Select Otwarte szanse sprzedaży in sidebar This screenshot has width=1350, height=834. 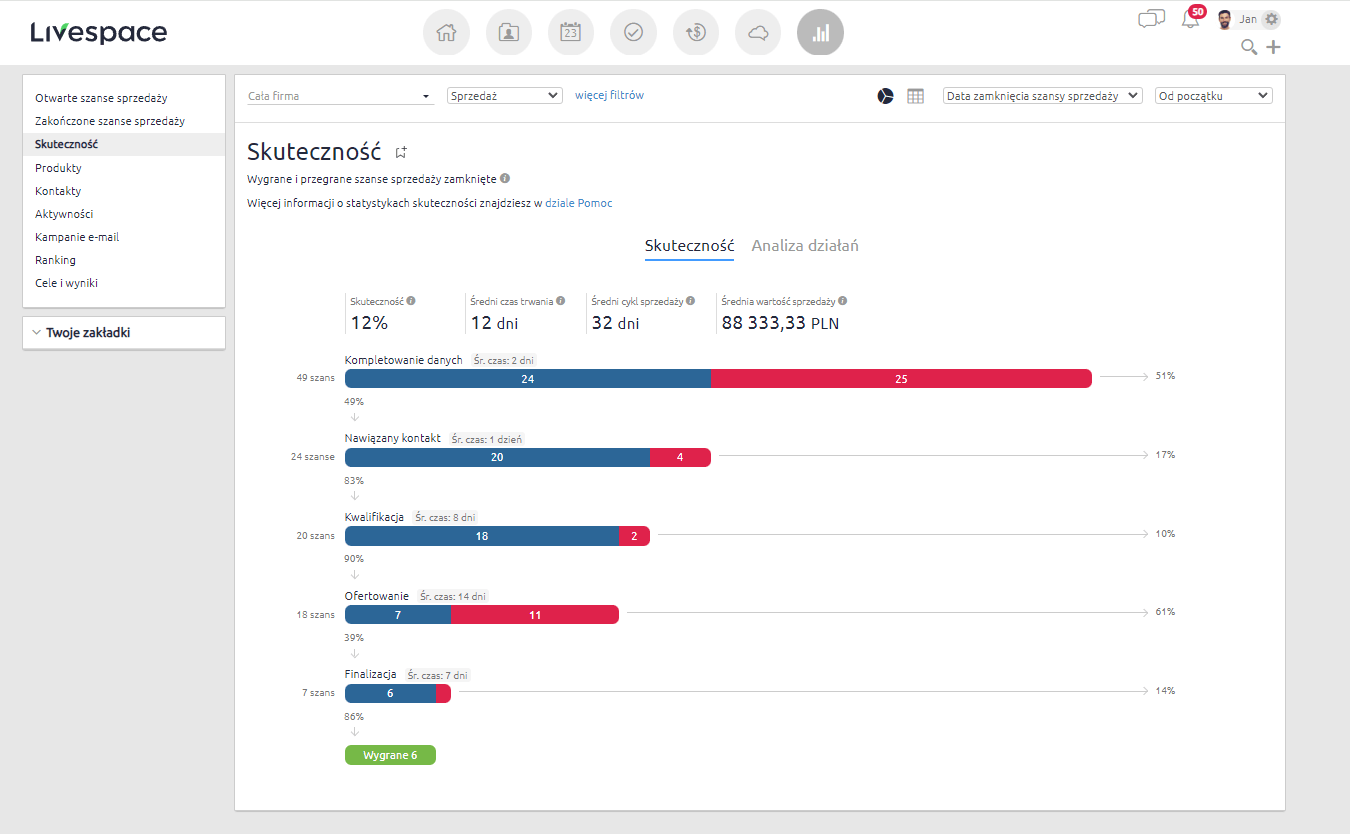click(x=101, y=98)
